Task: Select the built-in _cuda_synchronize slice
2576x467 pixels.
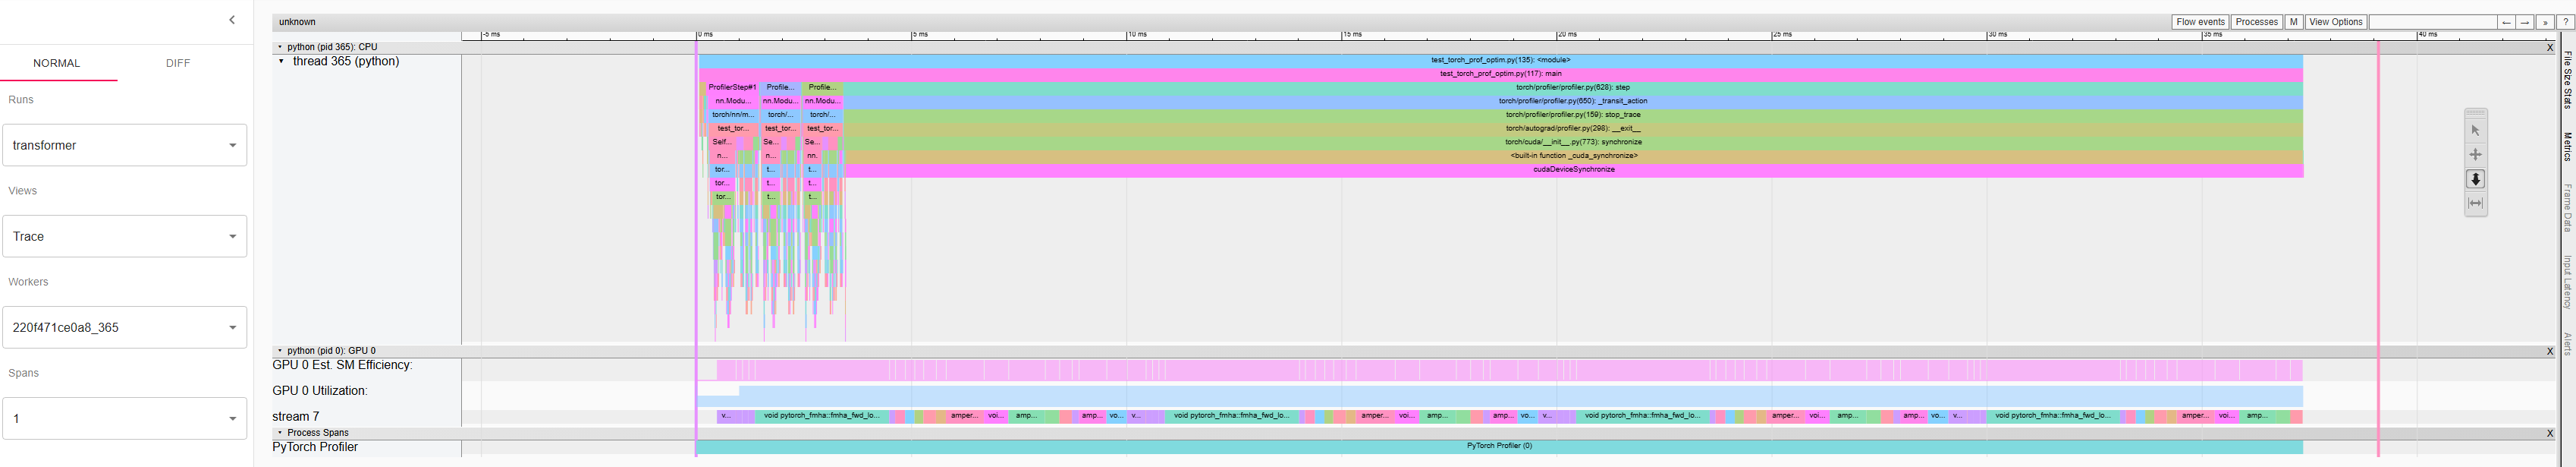Action: pyautogui.click(x=1572, y=156)
